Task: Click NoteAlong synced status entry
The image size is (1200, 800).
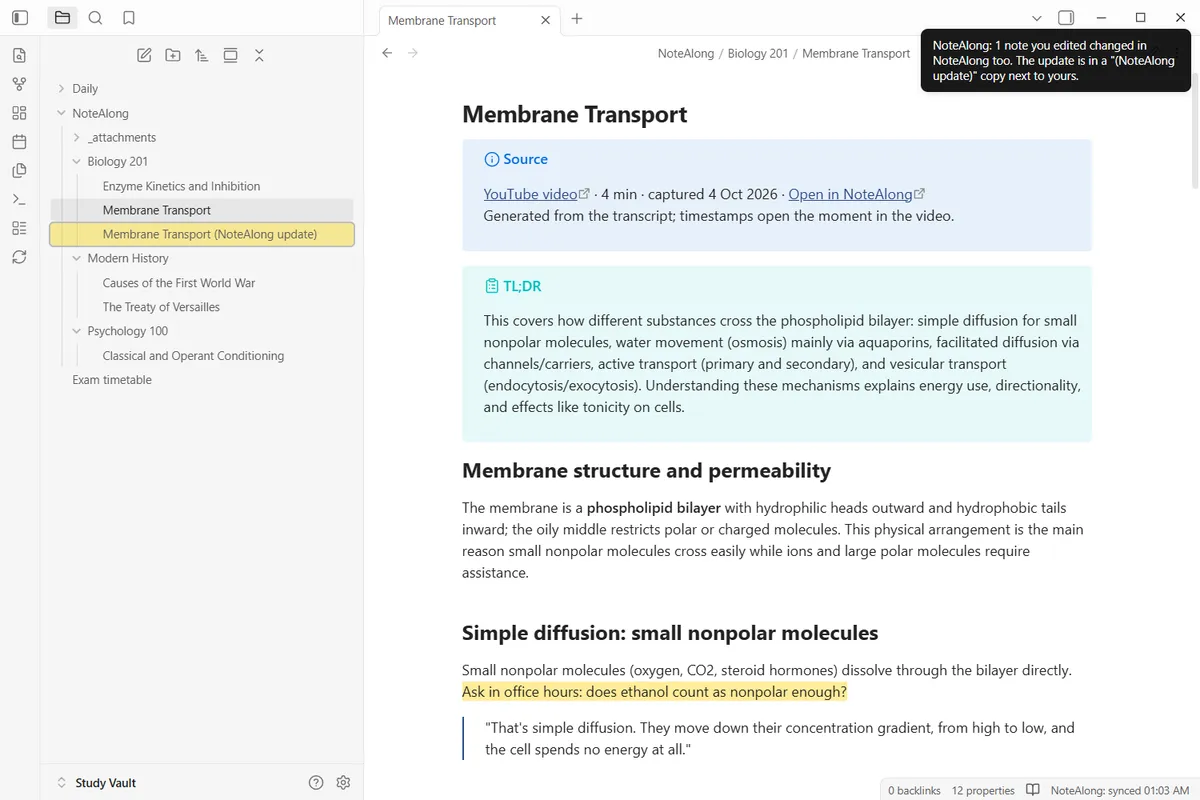Action: click(x=1118, y=790)
